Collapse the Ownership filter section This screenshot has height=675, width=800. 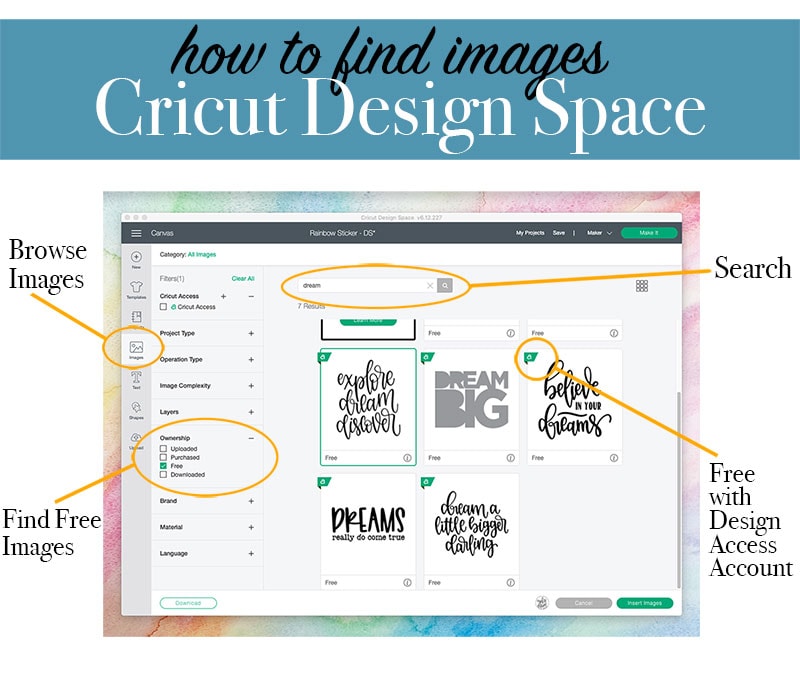[x=251, y=438]
